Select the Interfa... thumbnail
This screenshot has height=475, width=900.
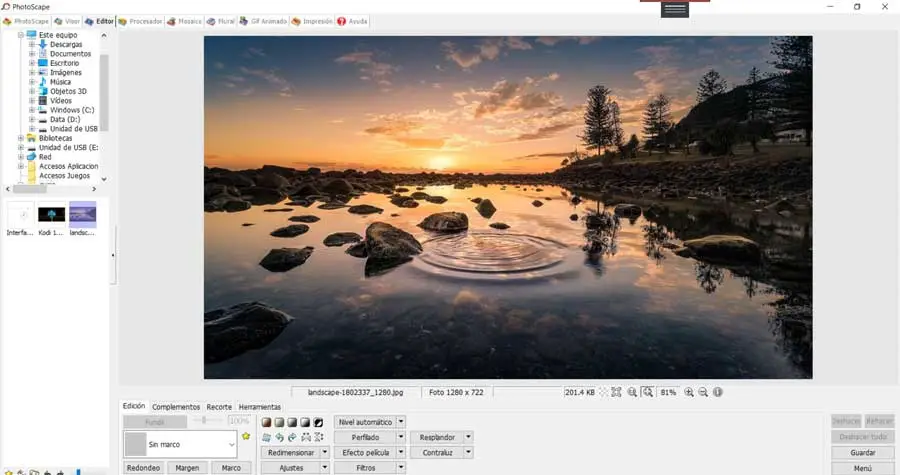click(x=20, y=218)
